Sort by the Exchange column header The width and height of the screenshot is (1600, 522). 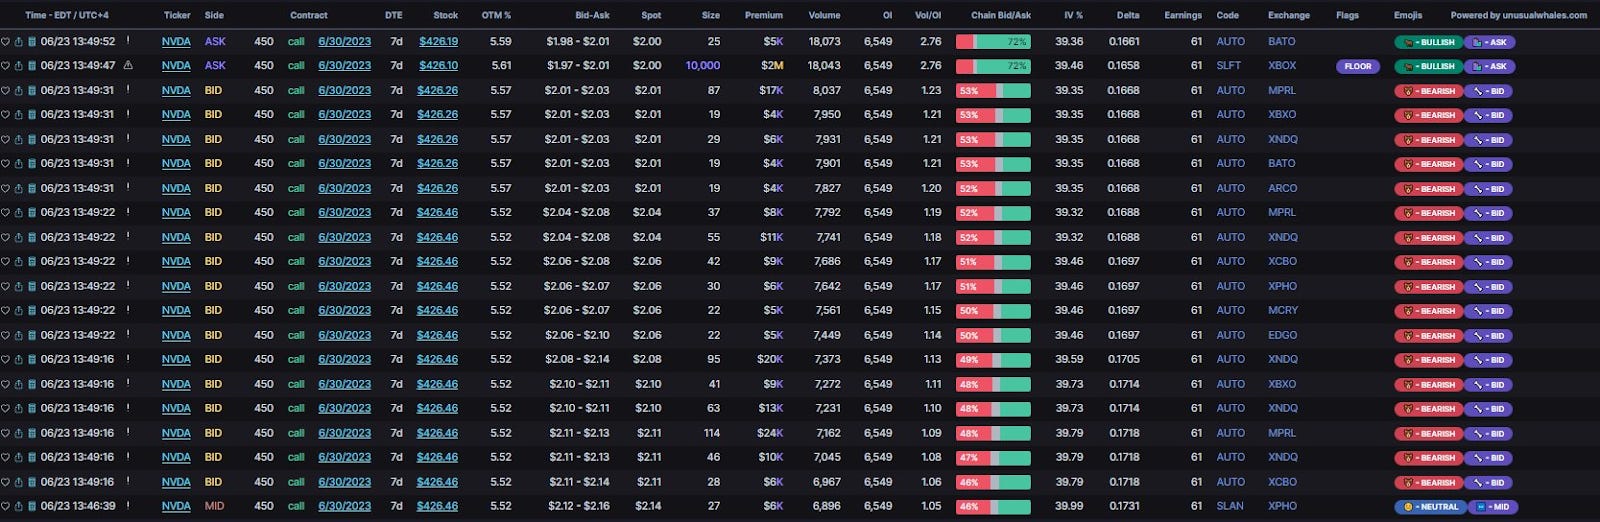coord(1289,15)
